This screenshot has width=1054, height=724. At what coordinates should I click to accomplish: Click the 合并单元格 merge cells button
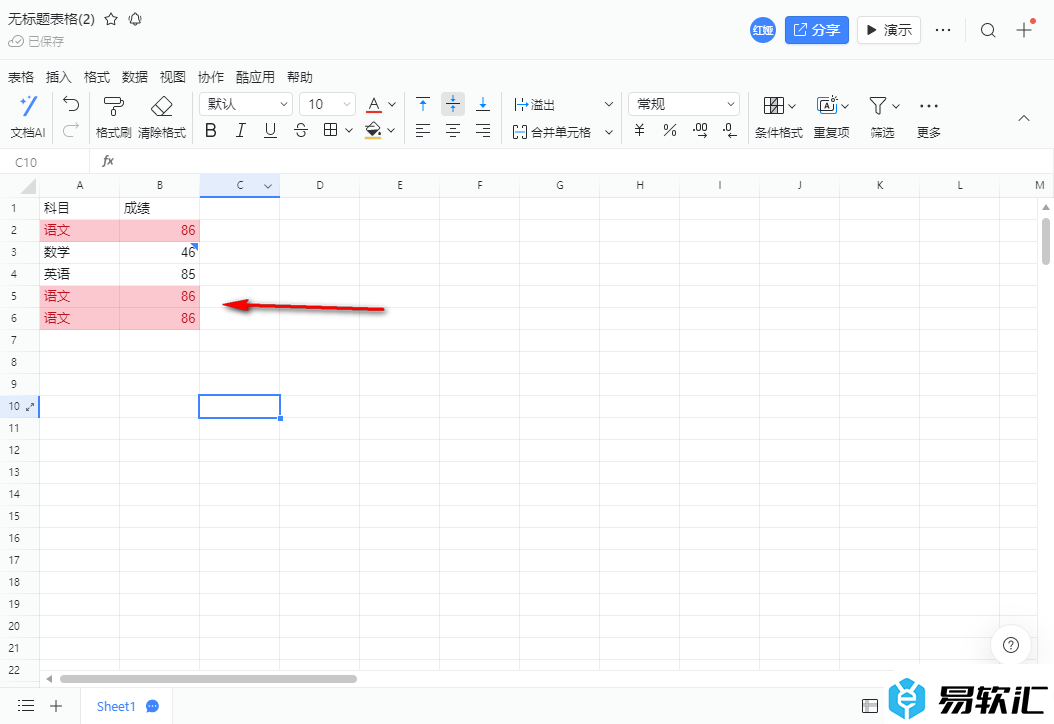[x=552, y=132]
